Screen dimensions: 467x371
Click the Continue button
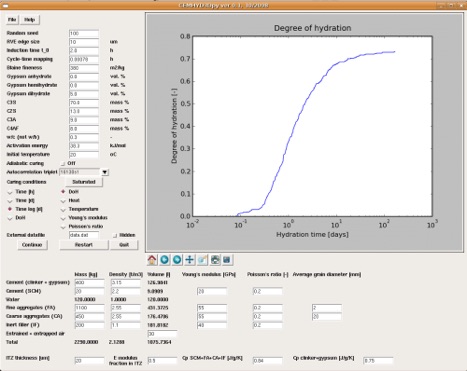[x=32, y=245]
